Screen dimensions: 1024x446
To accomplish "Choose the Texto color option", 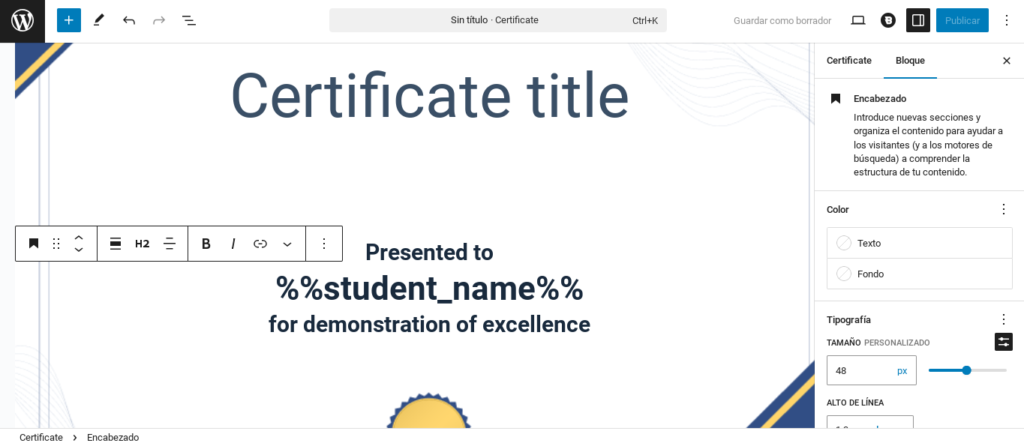I will [x=920, y=243].
